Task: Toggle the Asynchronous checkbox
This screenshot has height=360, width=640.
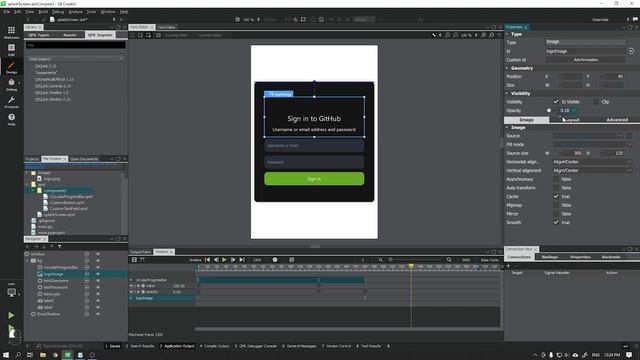Action: tap(556, 179)
